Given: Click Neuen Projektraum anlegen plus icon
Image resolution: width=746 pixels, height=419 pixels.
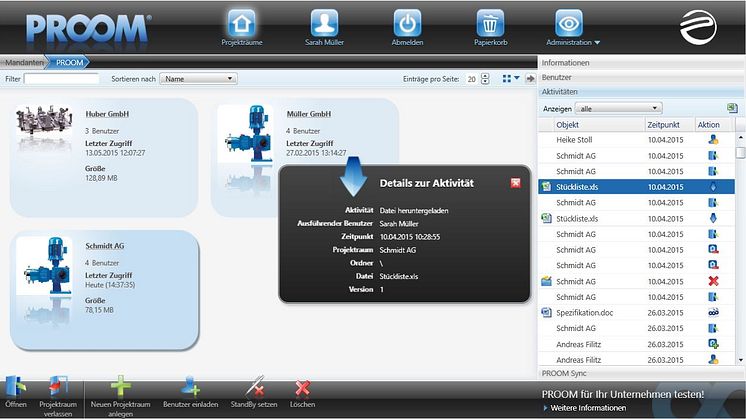Looking at the screenshot, I should [120, 386].
